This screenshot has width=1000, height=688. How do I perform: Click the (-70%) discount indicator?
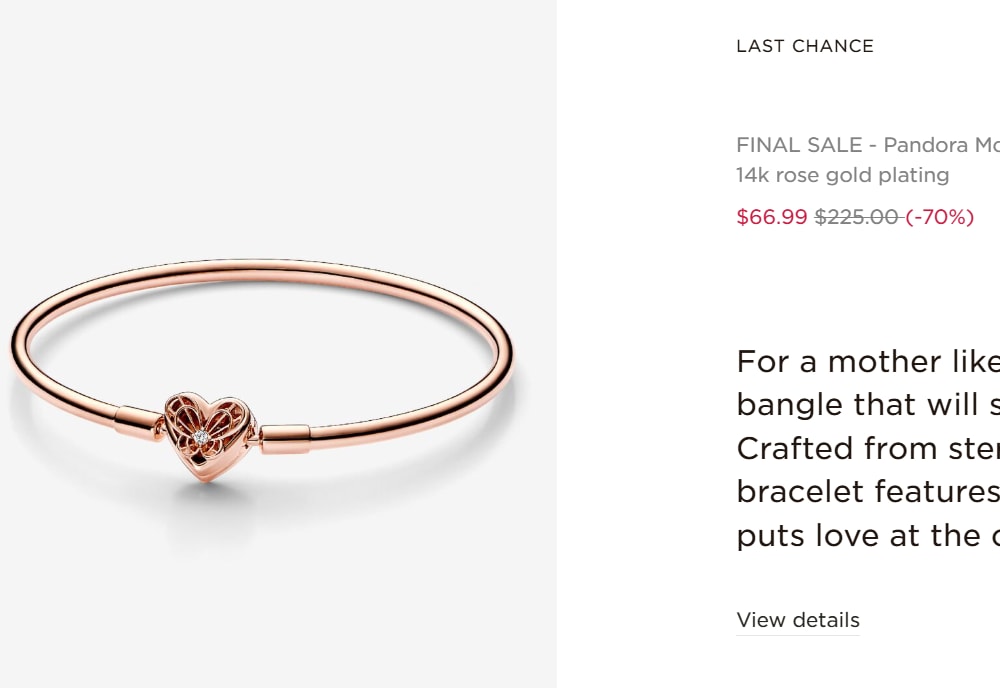point(939,217)
